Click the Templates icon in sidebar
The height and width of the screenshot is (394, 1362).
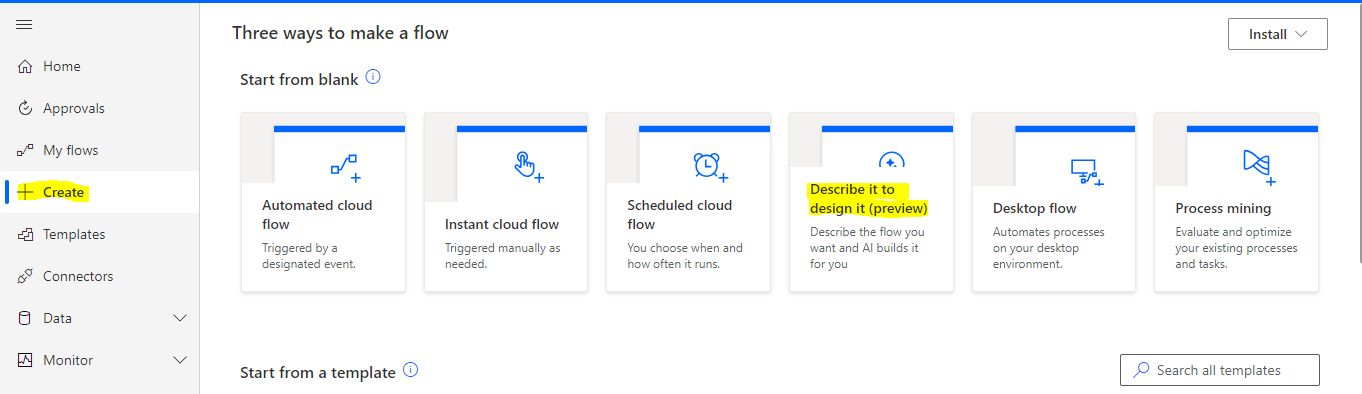point(26,234)
